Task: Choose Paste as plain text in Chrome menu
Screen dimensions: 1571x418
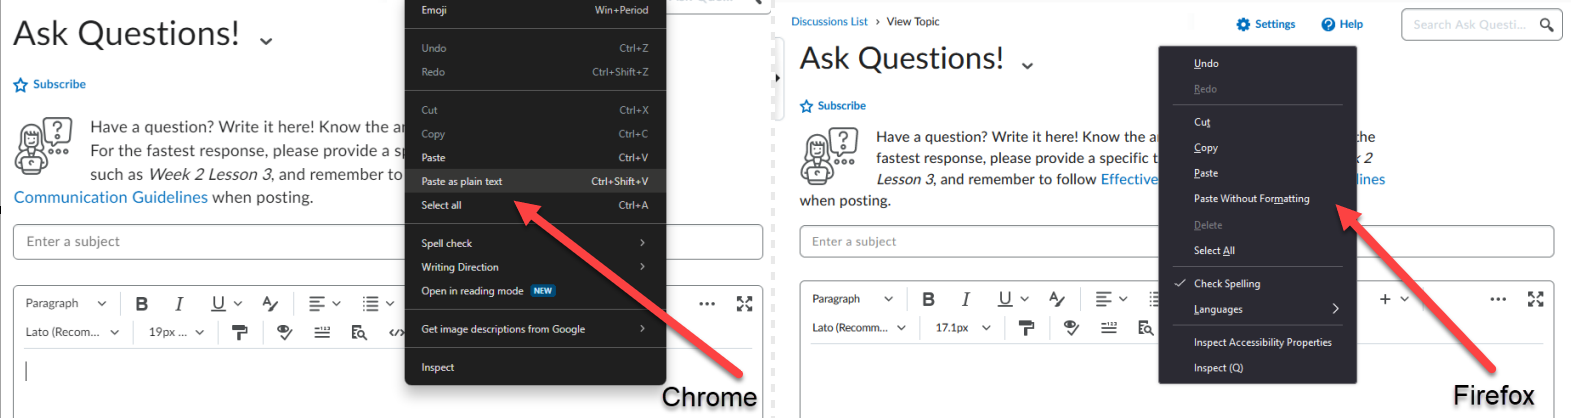Action: tap(535, 181)
